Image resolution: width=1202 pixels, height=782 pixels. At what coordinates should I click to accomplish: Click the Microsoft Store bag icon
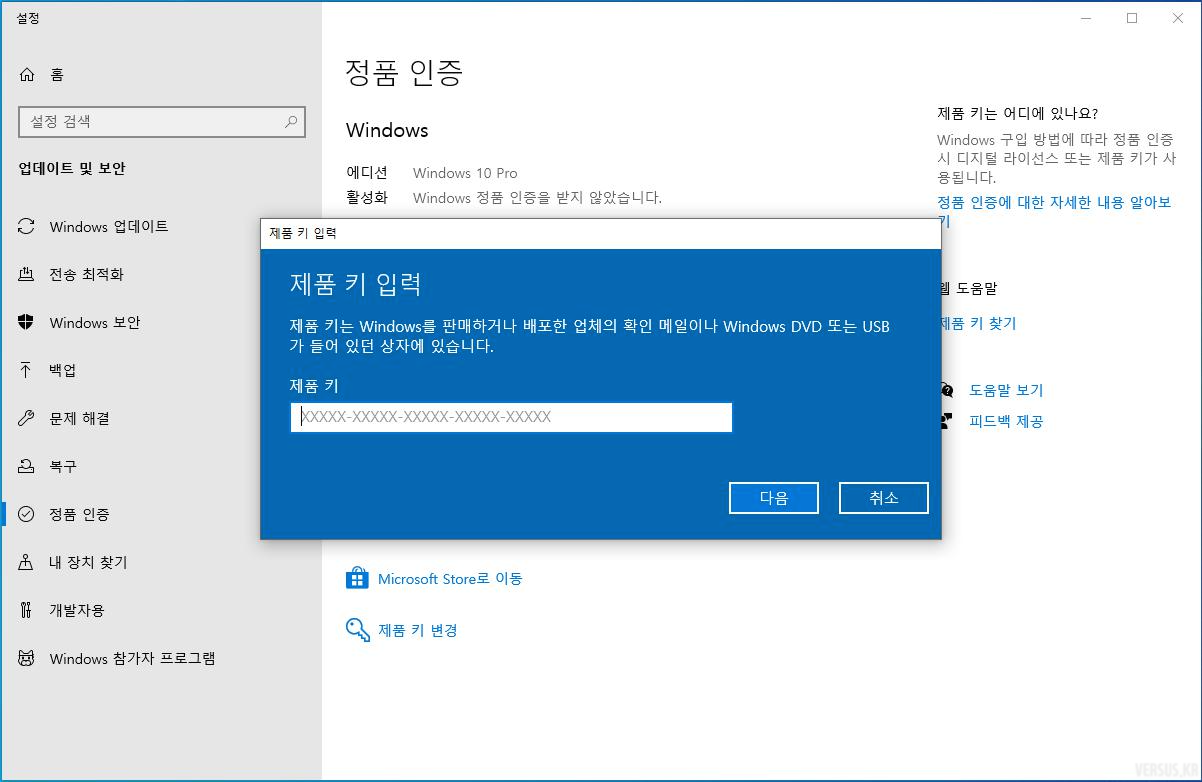coord(357,579)
